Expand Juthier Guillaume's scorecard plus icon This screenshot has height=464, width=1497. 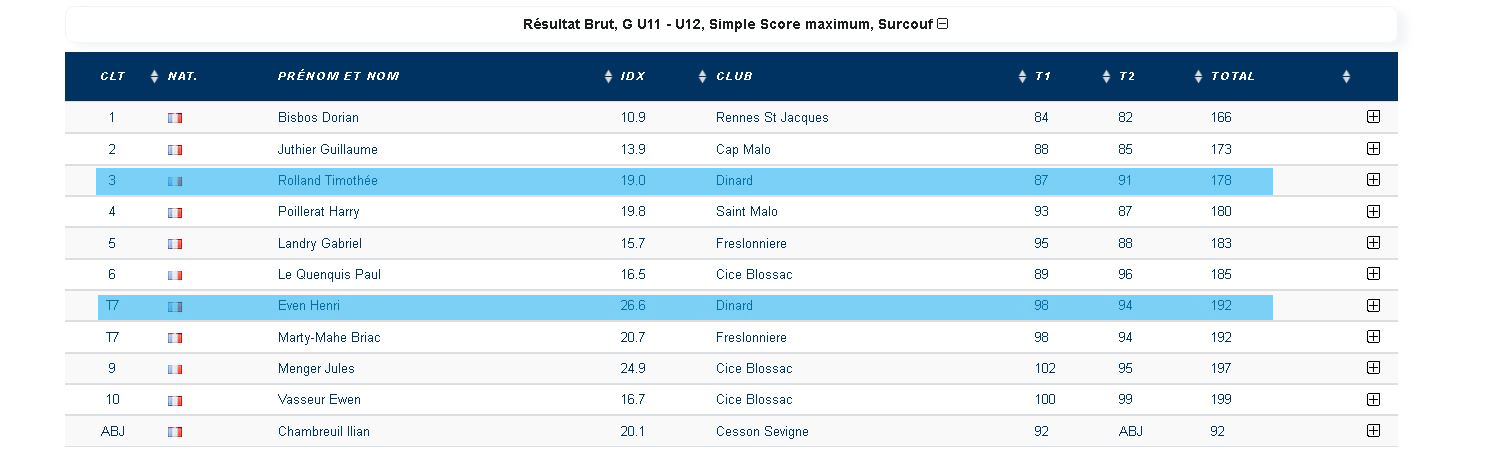pos(1373,148)
